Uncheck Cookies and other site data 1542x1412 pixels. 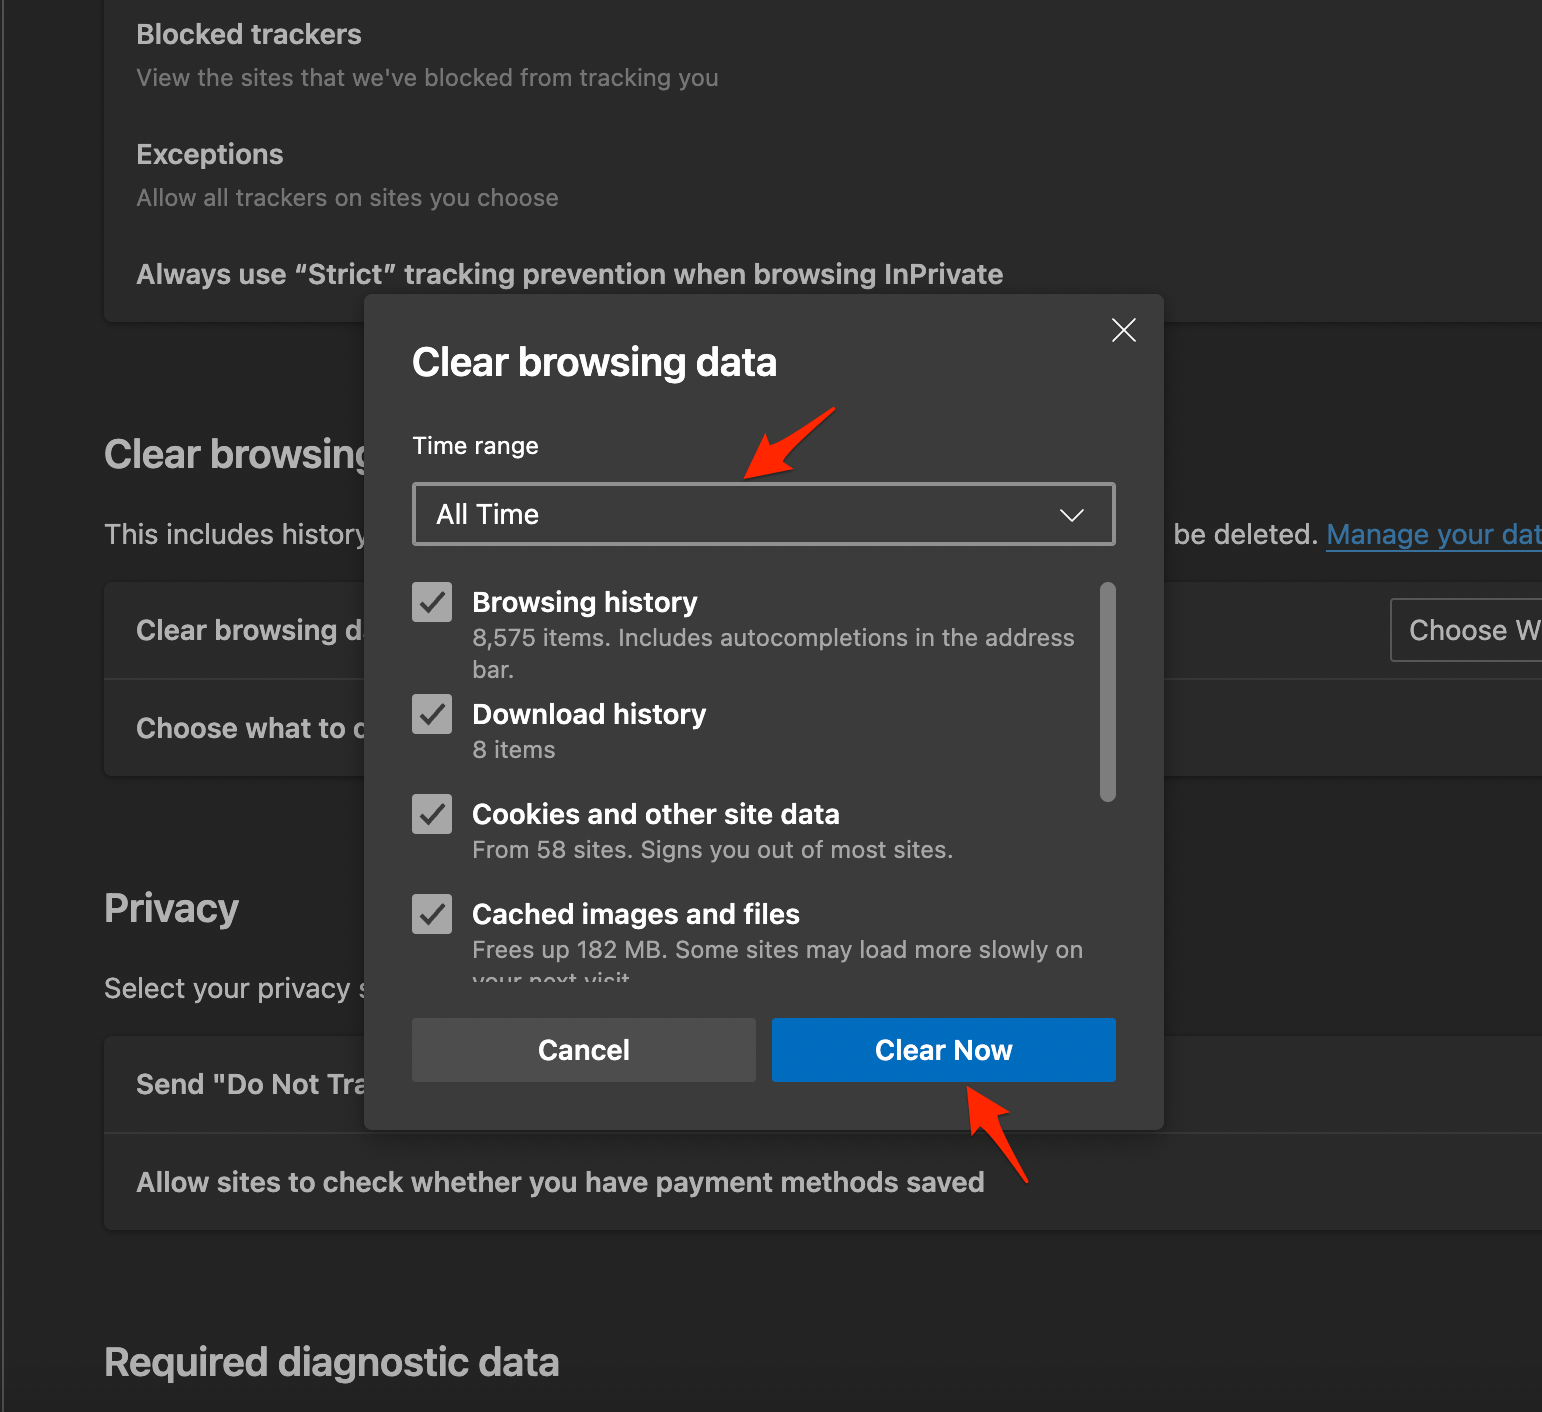tap(432, 814)
